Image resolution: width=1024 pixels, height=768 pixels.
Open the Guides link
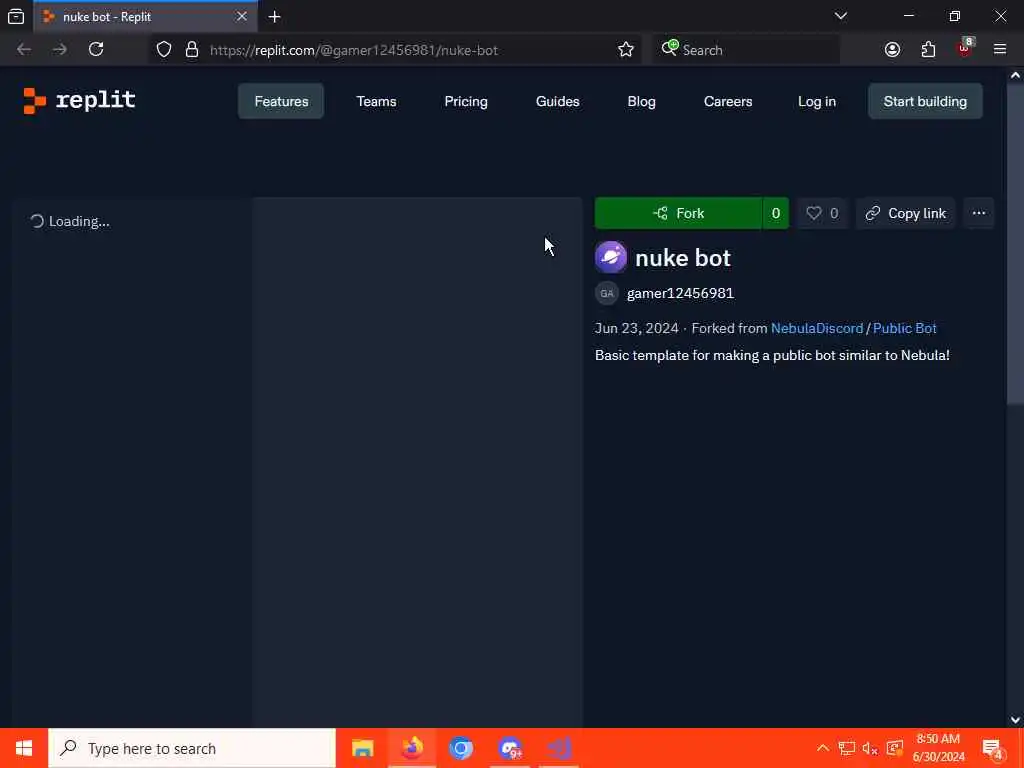pyautogui.click(x=557, y=101)
